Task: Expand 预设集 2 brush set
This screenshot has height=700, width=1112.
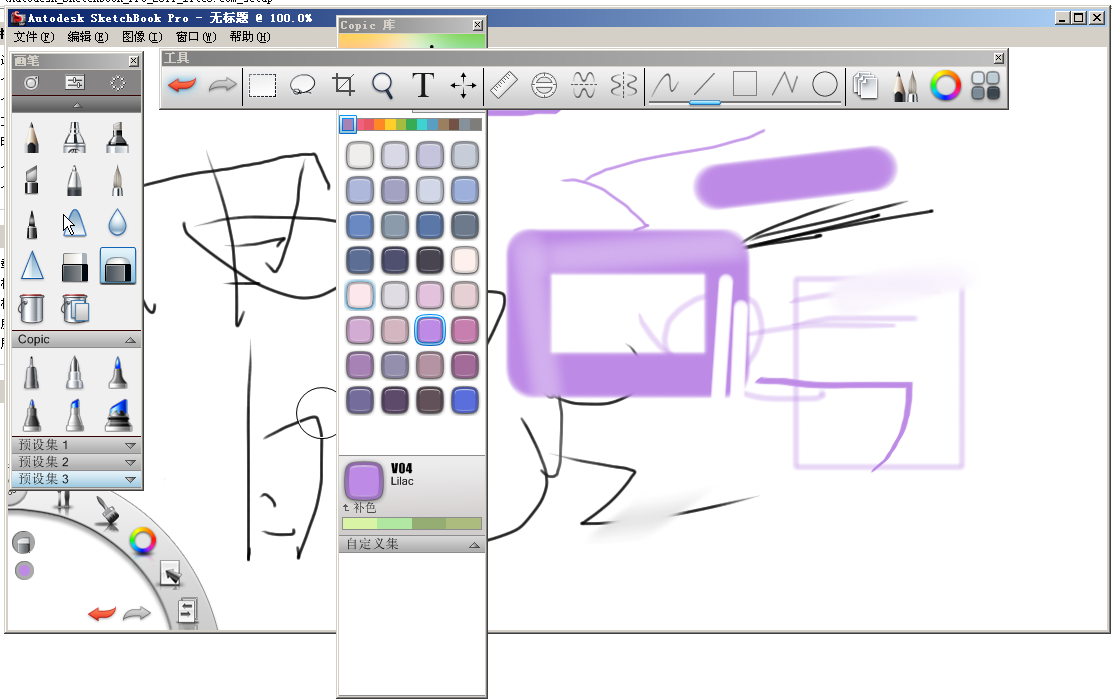Action: [x=77, y=462]
